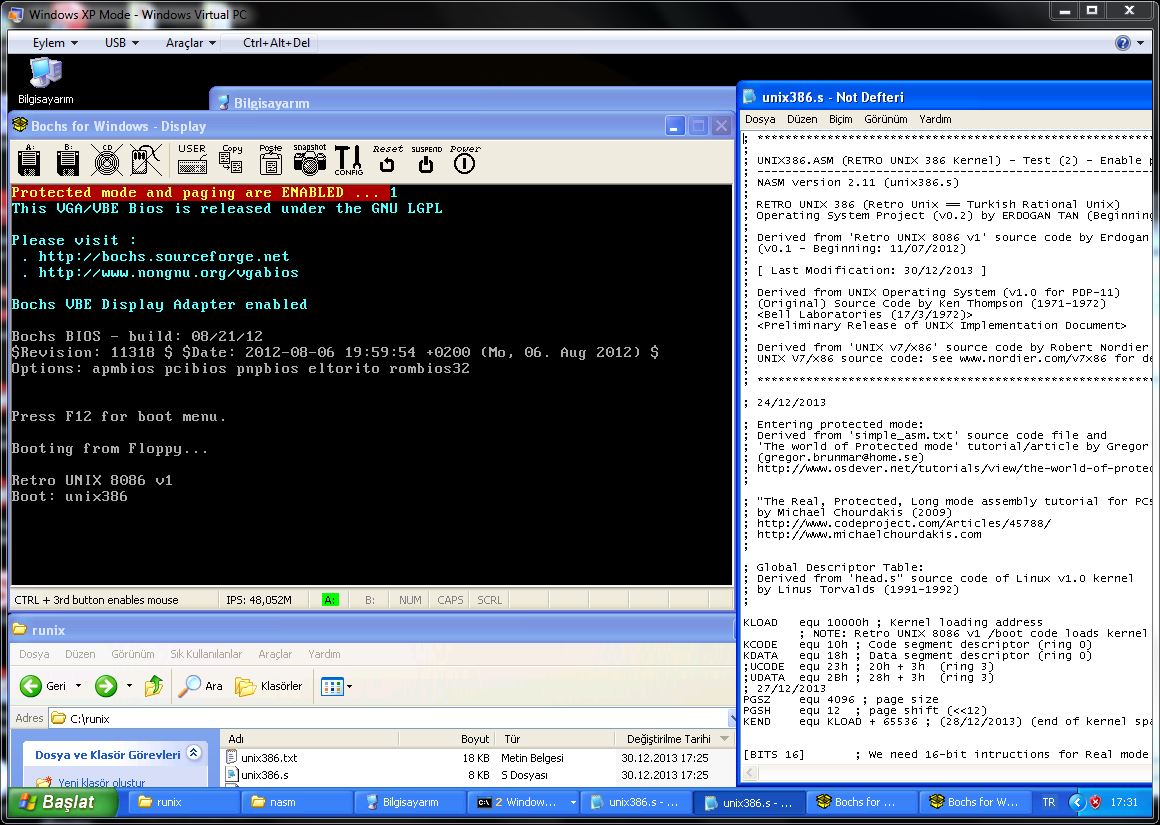Click Bochs floppy A: drive icon
This screenshot has width=1160, height=825.
[x=29, y=160]
